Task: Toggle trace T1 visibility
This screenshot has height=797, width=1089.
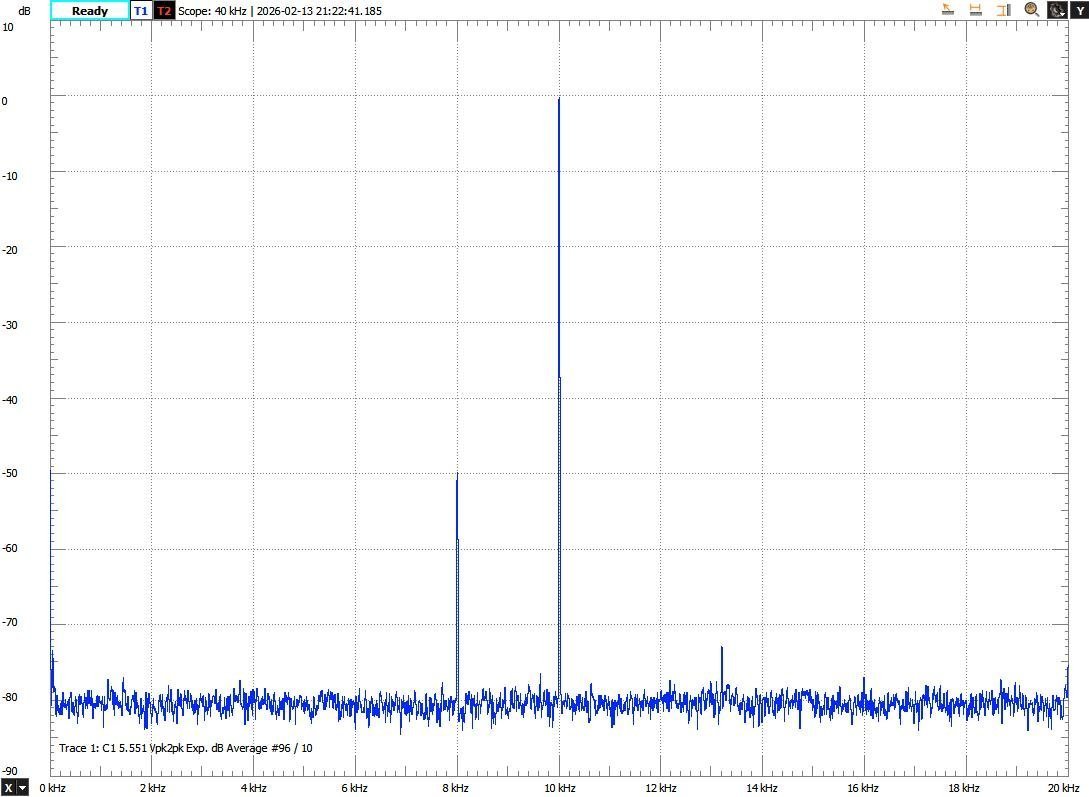Action: (141, 11)
